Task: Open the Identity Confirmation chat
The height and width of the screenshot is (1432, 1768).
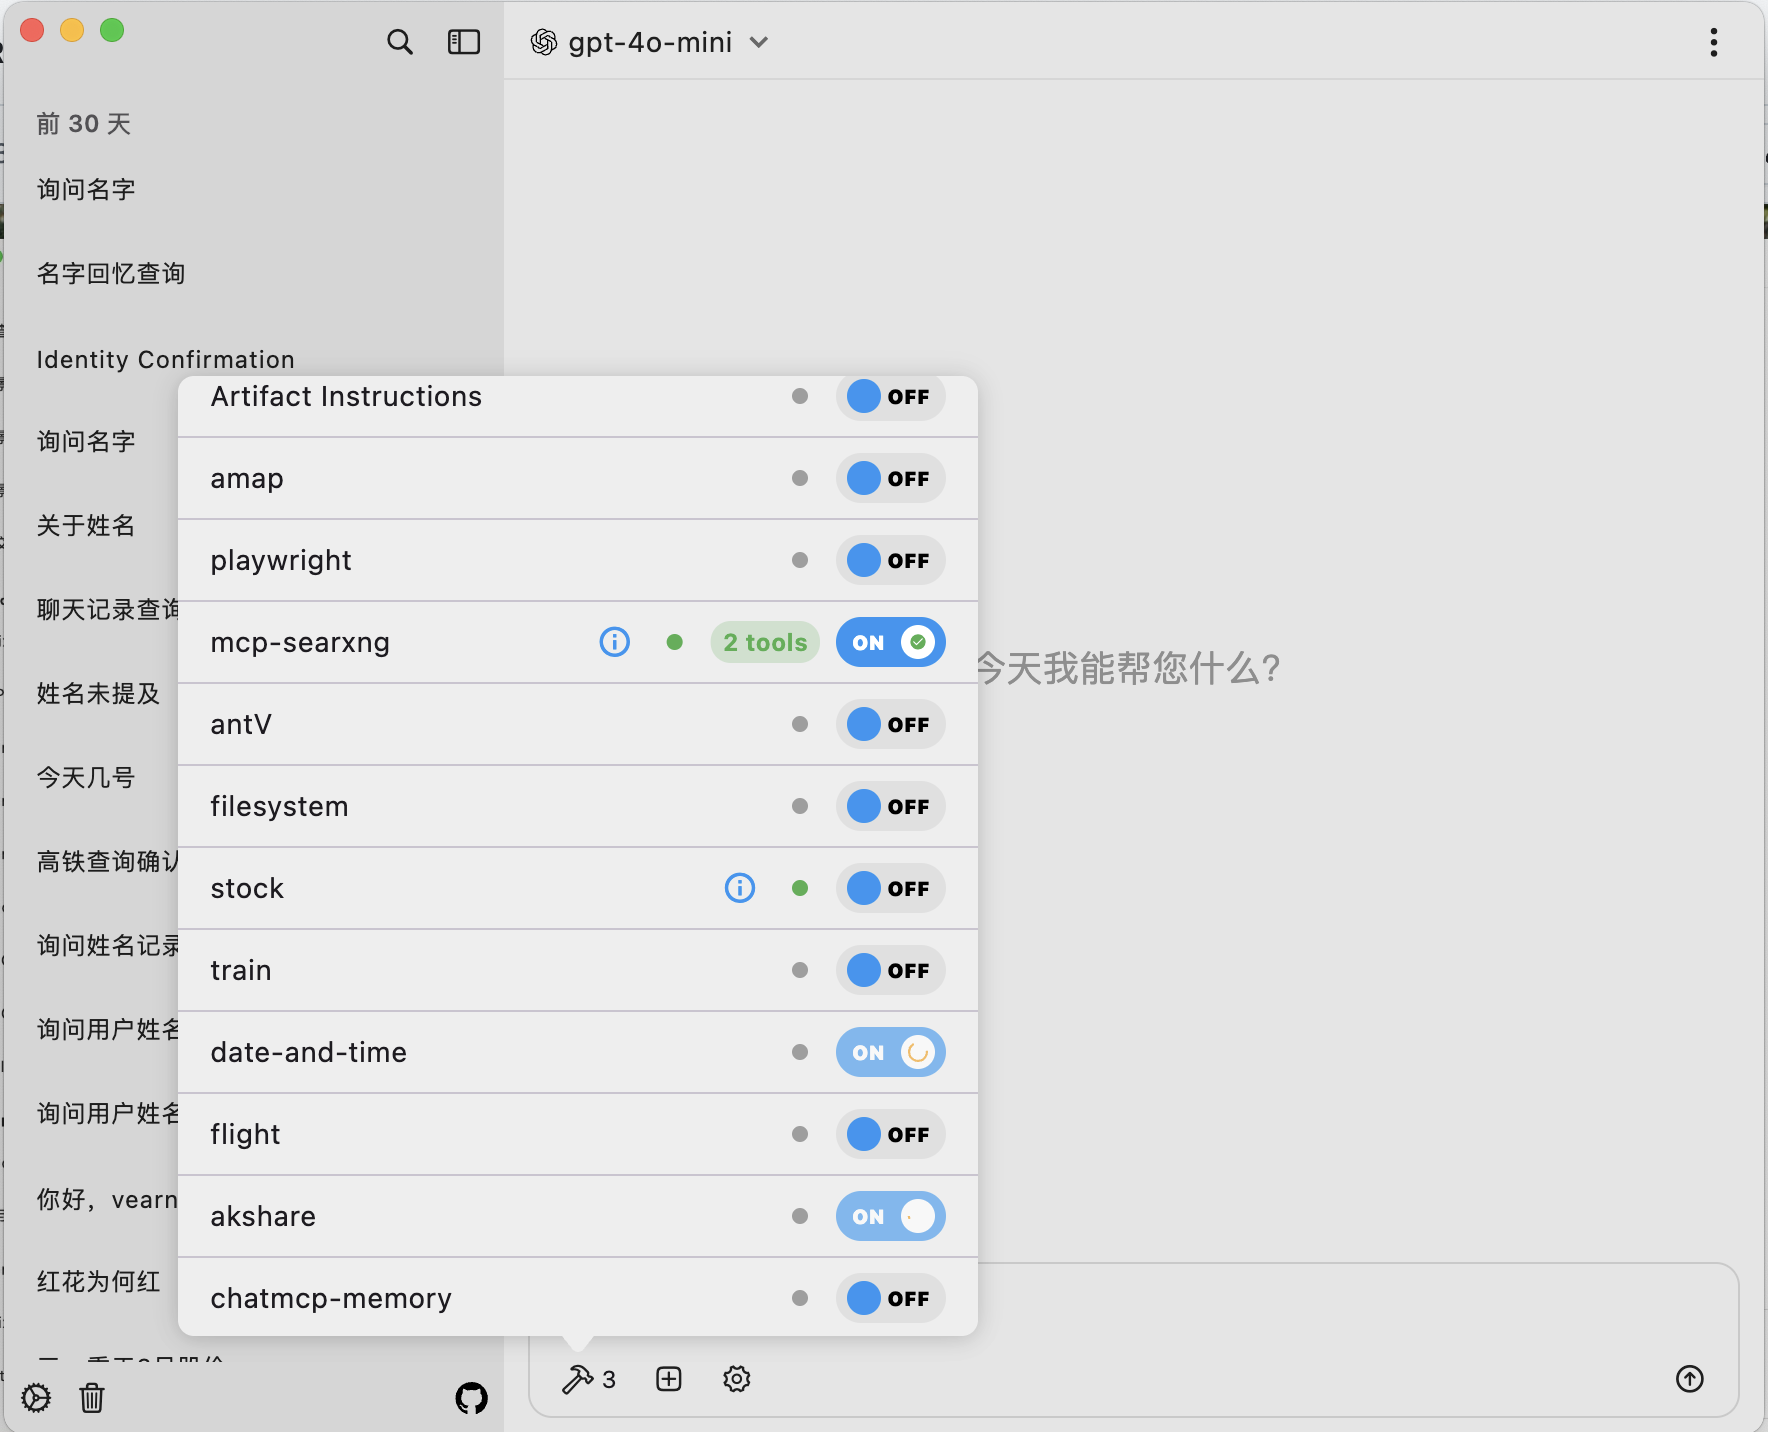Action: [x=166, y=360]
